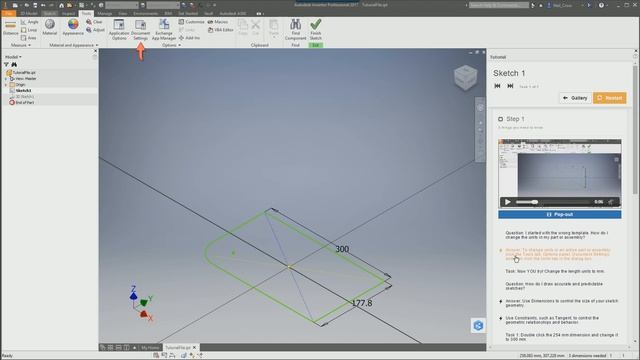Image resolution: width=640 pixels, height=360 pixels.
Task: Click the tutorial assistant icon in viewport corner
Action: coord(478,325)
